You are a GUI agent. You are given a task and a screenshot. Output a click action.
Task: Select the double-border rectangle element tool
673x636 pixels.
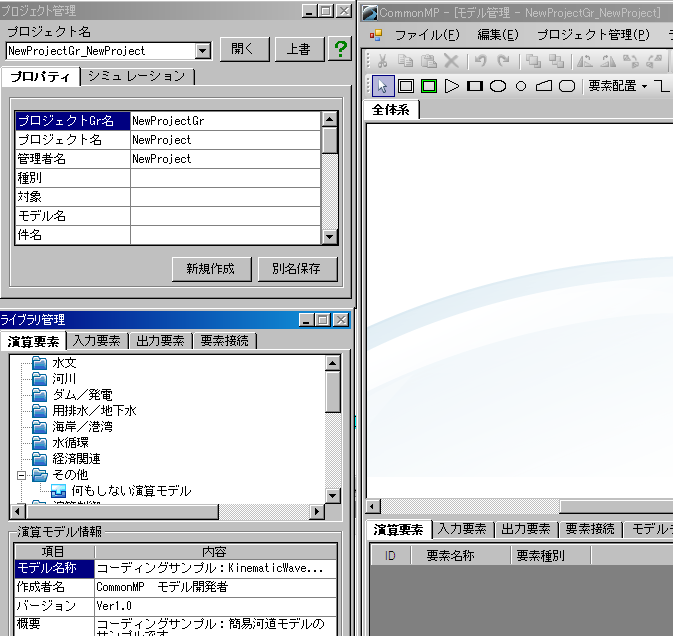(x=406, y=86)
